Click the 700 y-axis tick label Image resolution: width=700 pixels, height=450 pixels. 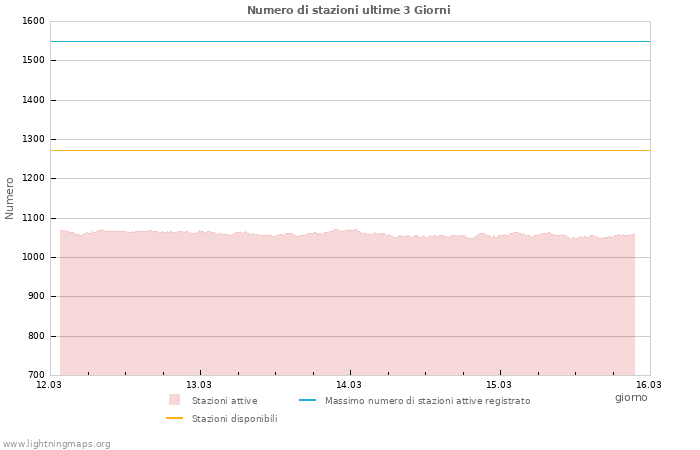pyautogui.click(x=36, y=375)
